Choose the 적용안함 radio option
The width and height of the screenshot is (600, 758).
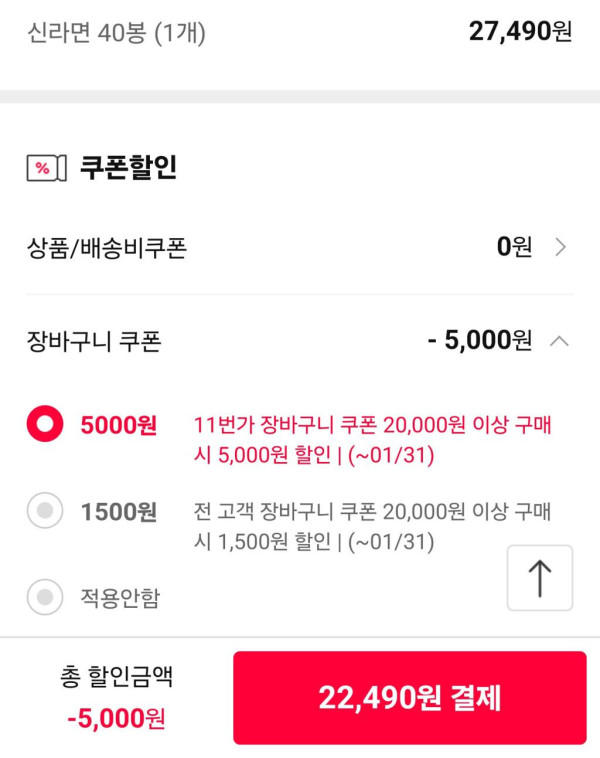coord(45,598)
